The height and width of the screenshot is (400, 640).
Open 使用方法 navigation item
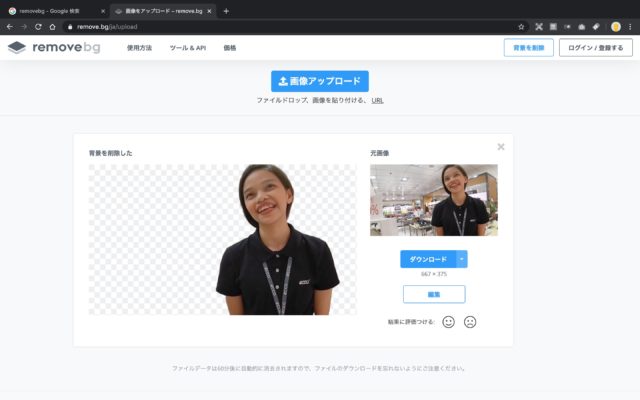pyautogui.click(x=140, y=48)
